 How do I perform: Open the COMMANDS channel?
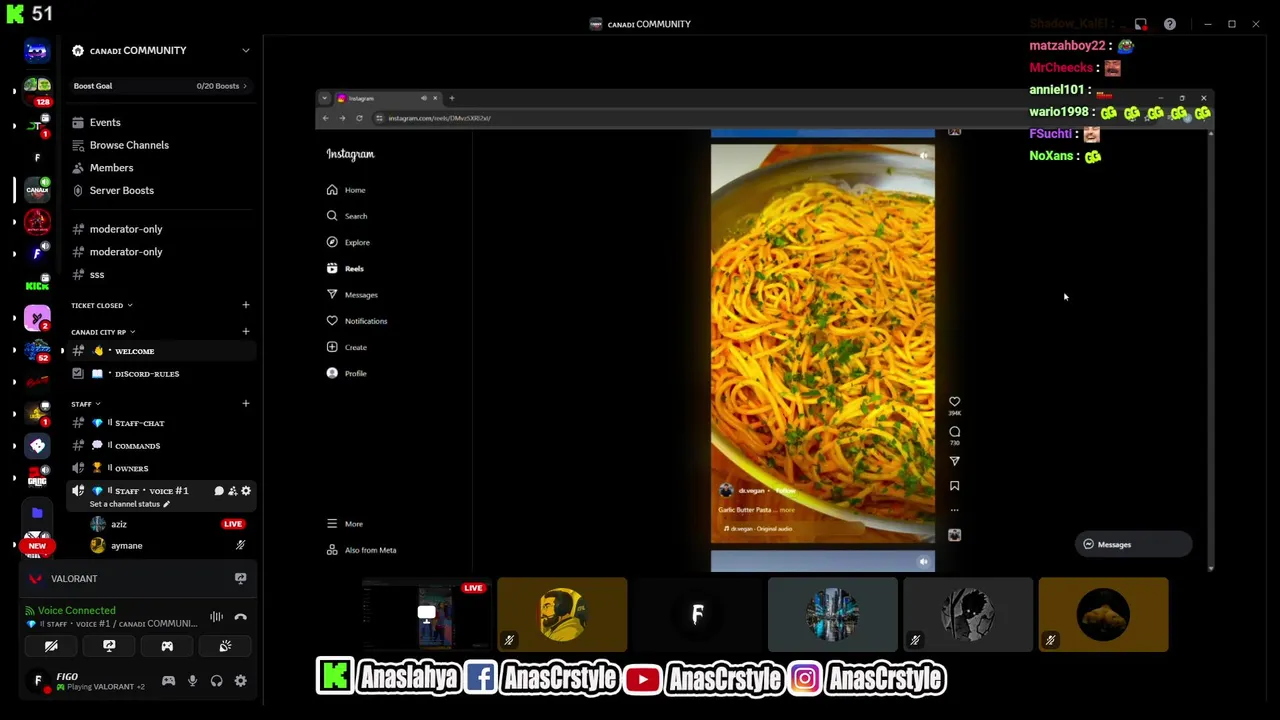pos(137,446)
